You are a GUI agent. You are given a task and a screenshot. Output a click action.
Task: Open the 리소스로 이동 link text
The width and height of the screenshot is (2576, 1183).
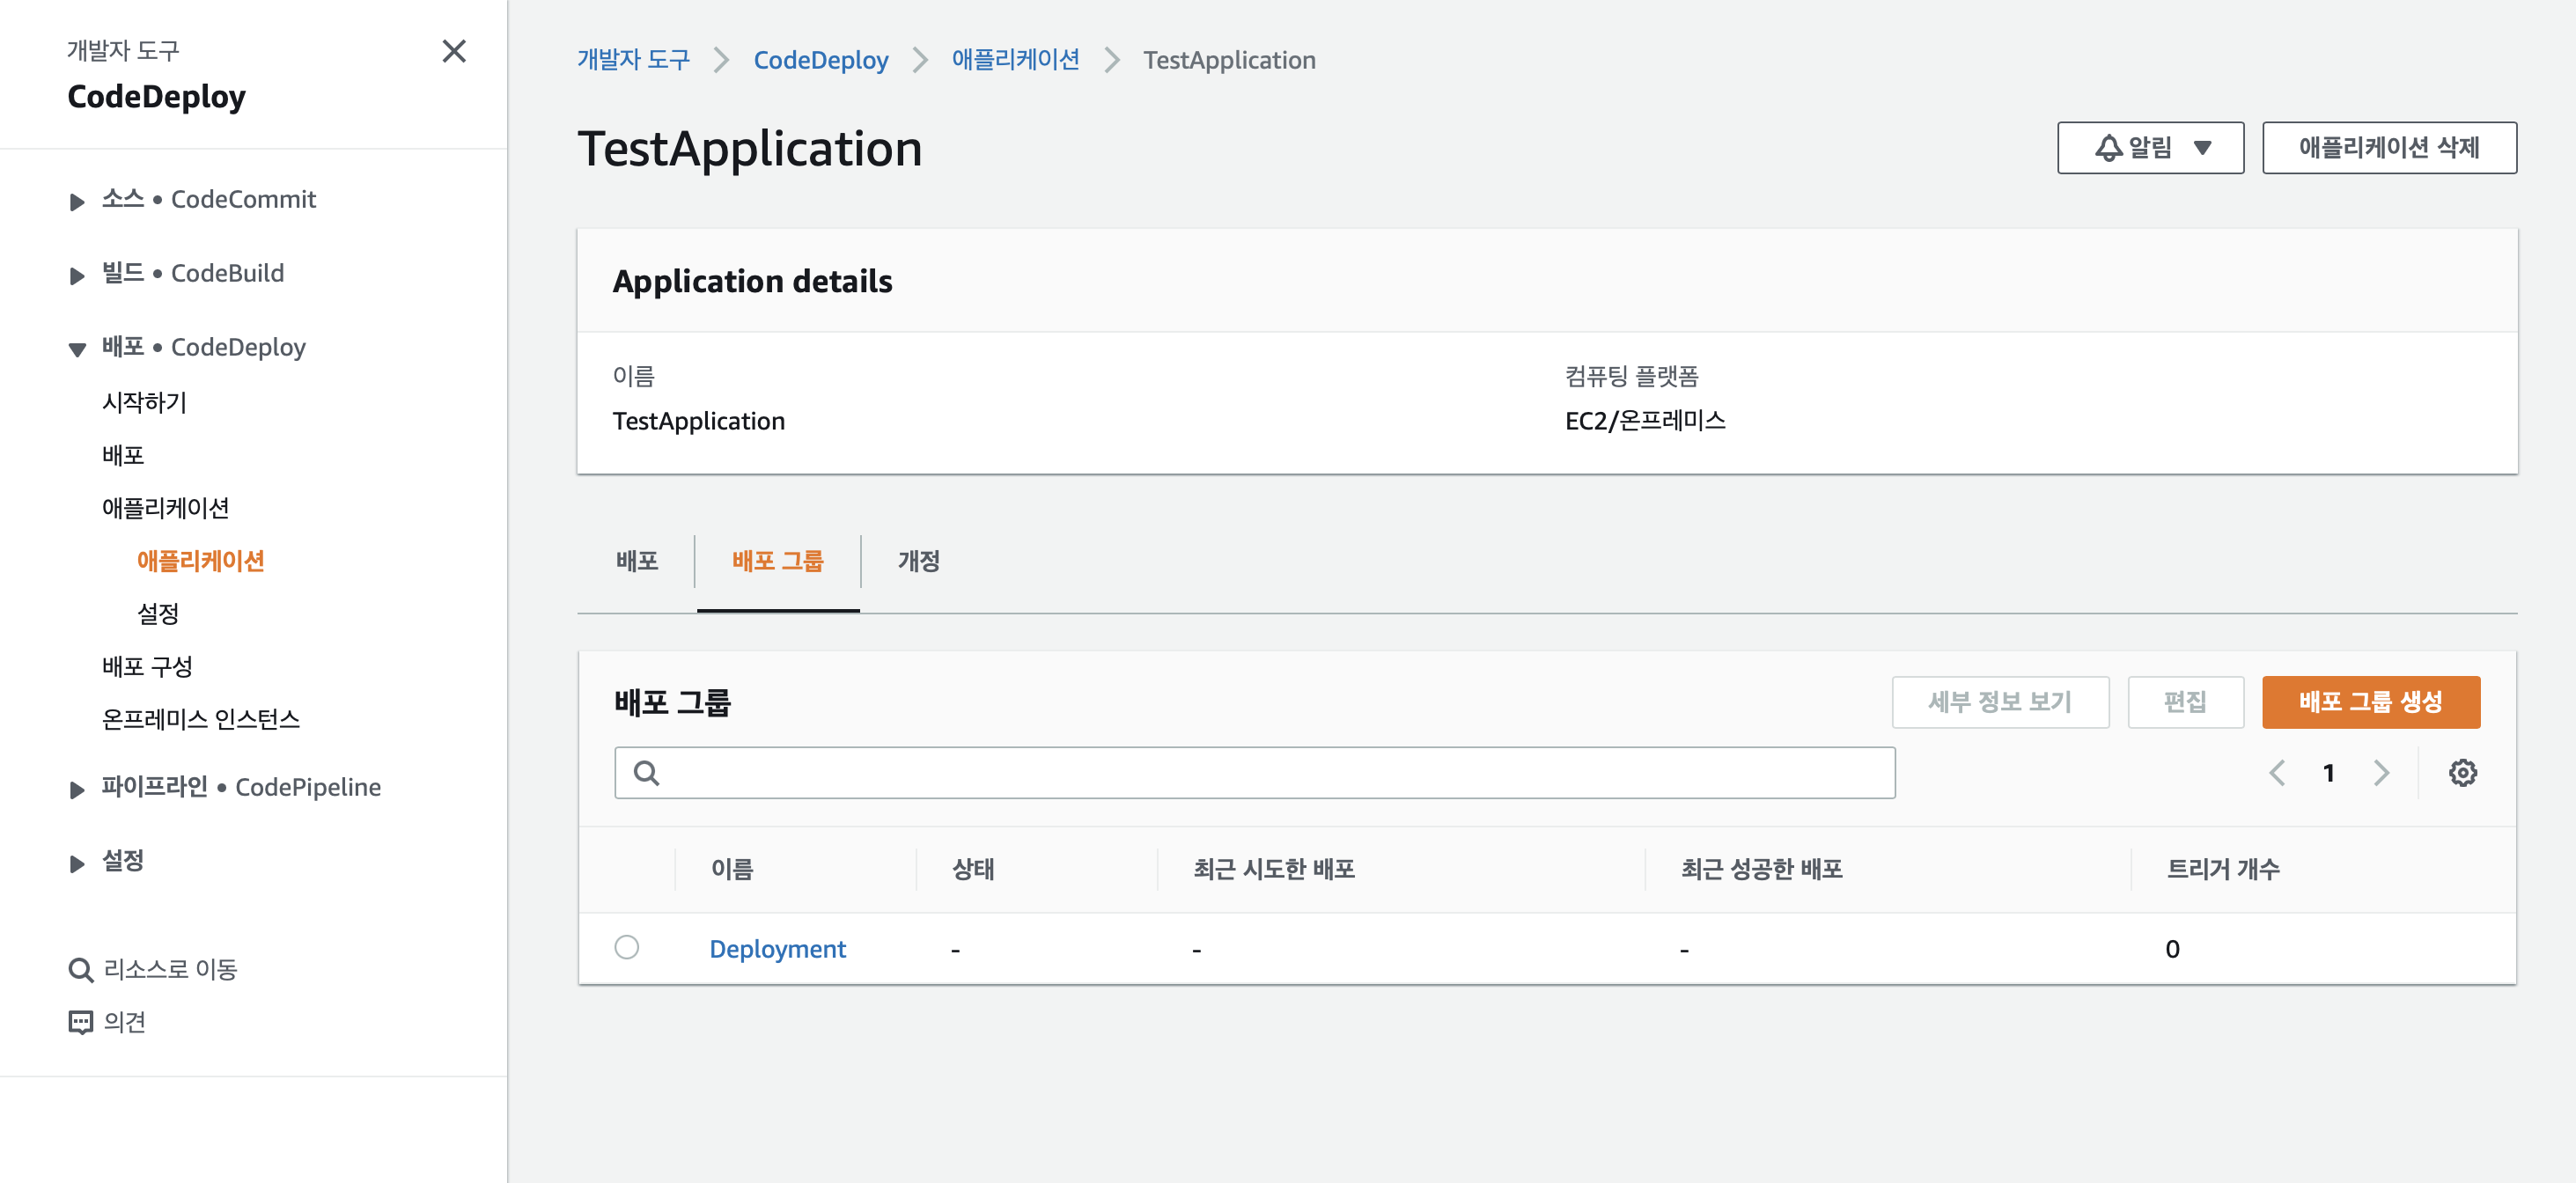(x=171, y=969)
